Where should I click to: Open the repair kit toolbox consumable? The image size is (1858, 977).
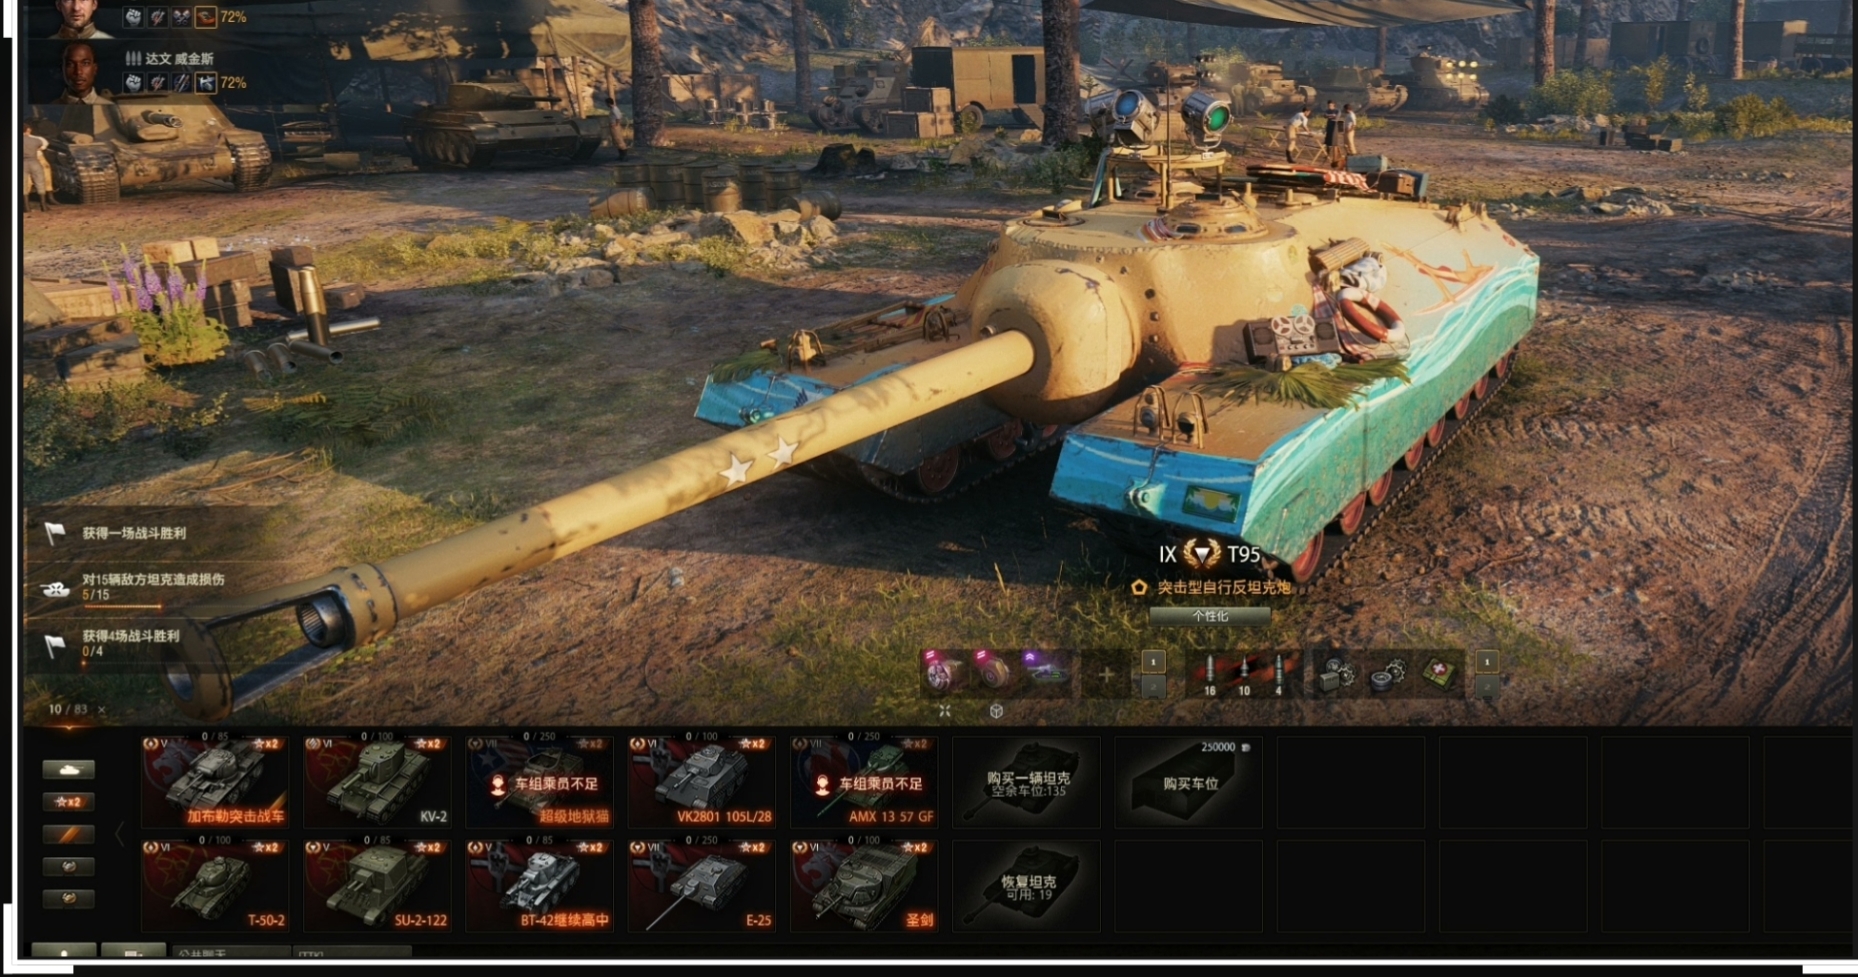pyautogui.click(x=1337, y=673)
